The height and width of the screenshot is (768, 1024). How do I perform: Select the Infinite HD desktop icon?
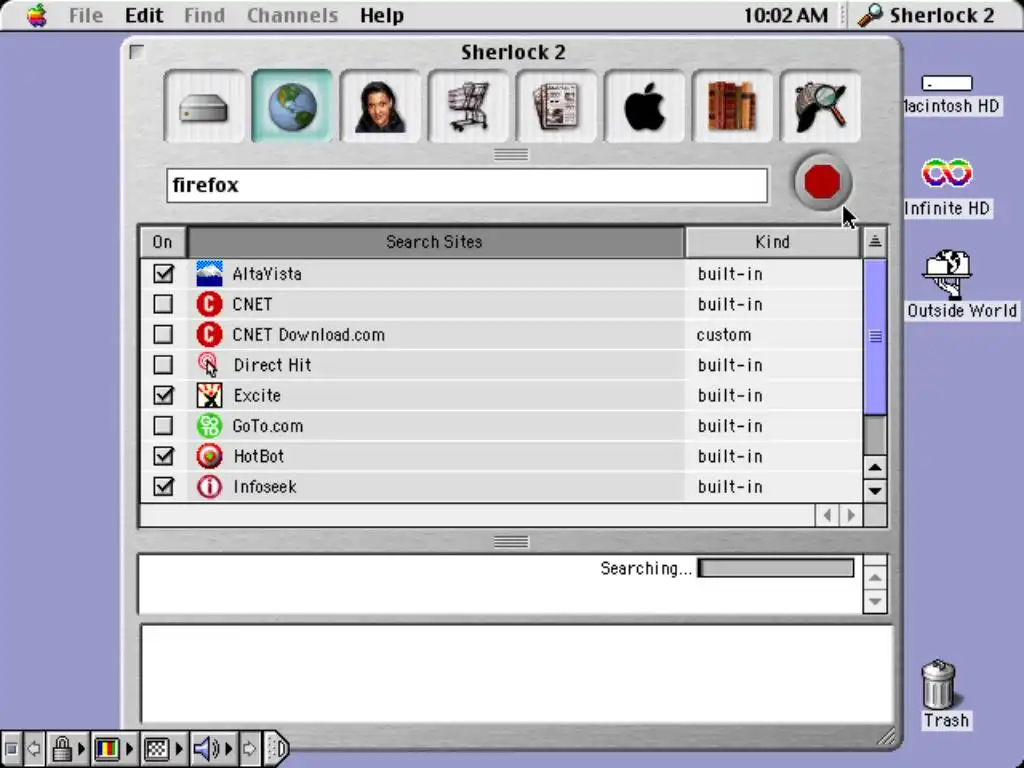click(x=947, y=172)
